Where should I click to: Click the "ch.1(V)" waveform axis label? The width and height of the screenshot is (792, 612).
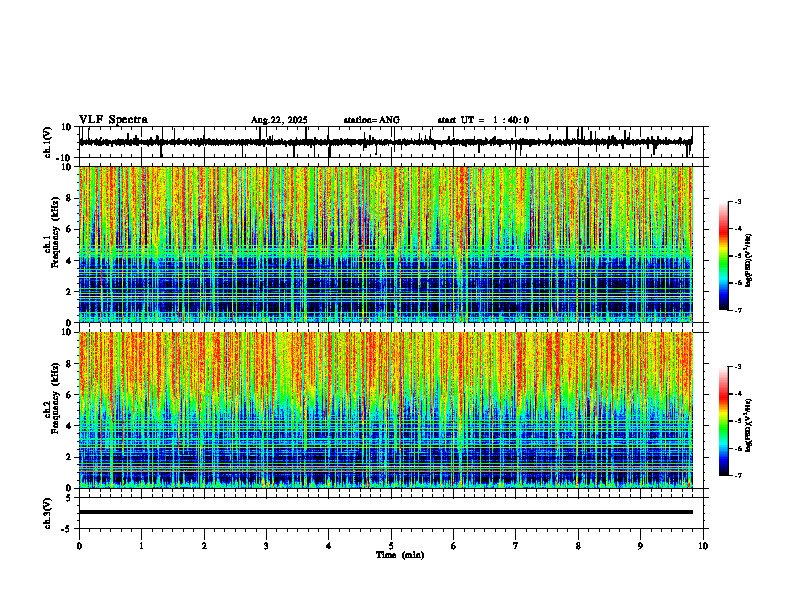coord(48,142)
